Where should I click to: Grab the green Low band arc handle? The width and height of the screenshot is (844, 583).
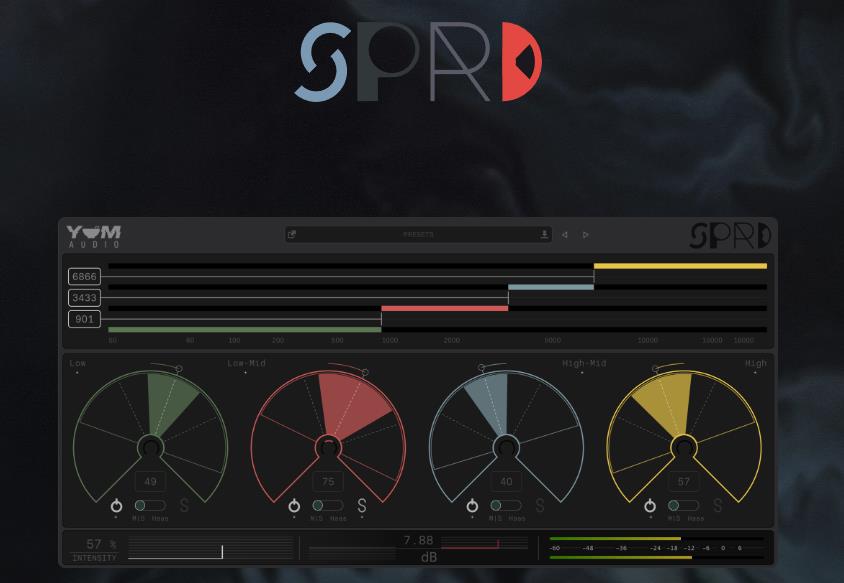pos(179,369)
